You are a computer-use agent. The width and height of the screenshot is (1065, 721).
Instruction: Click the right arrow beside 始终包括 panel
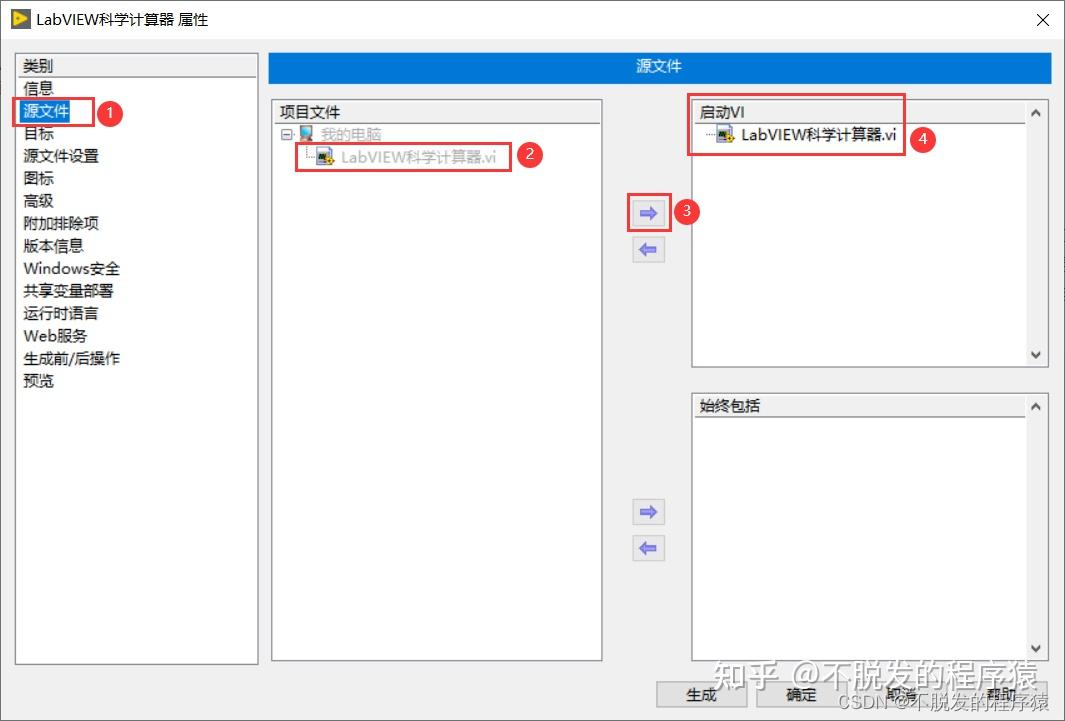click(x=647, y=511)
